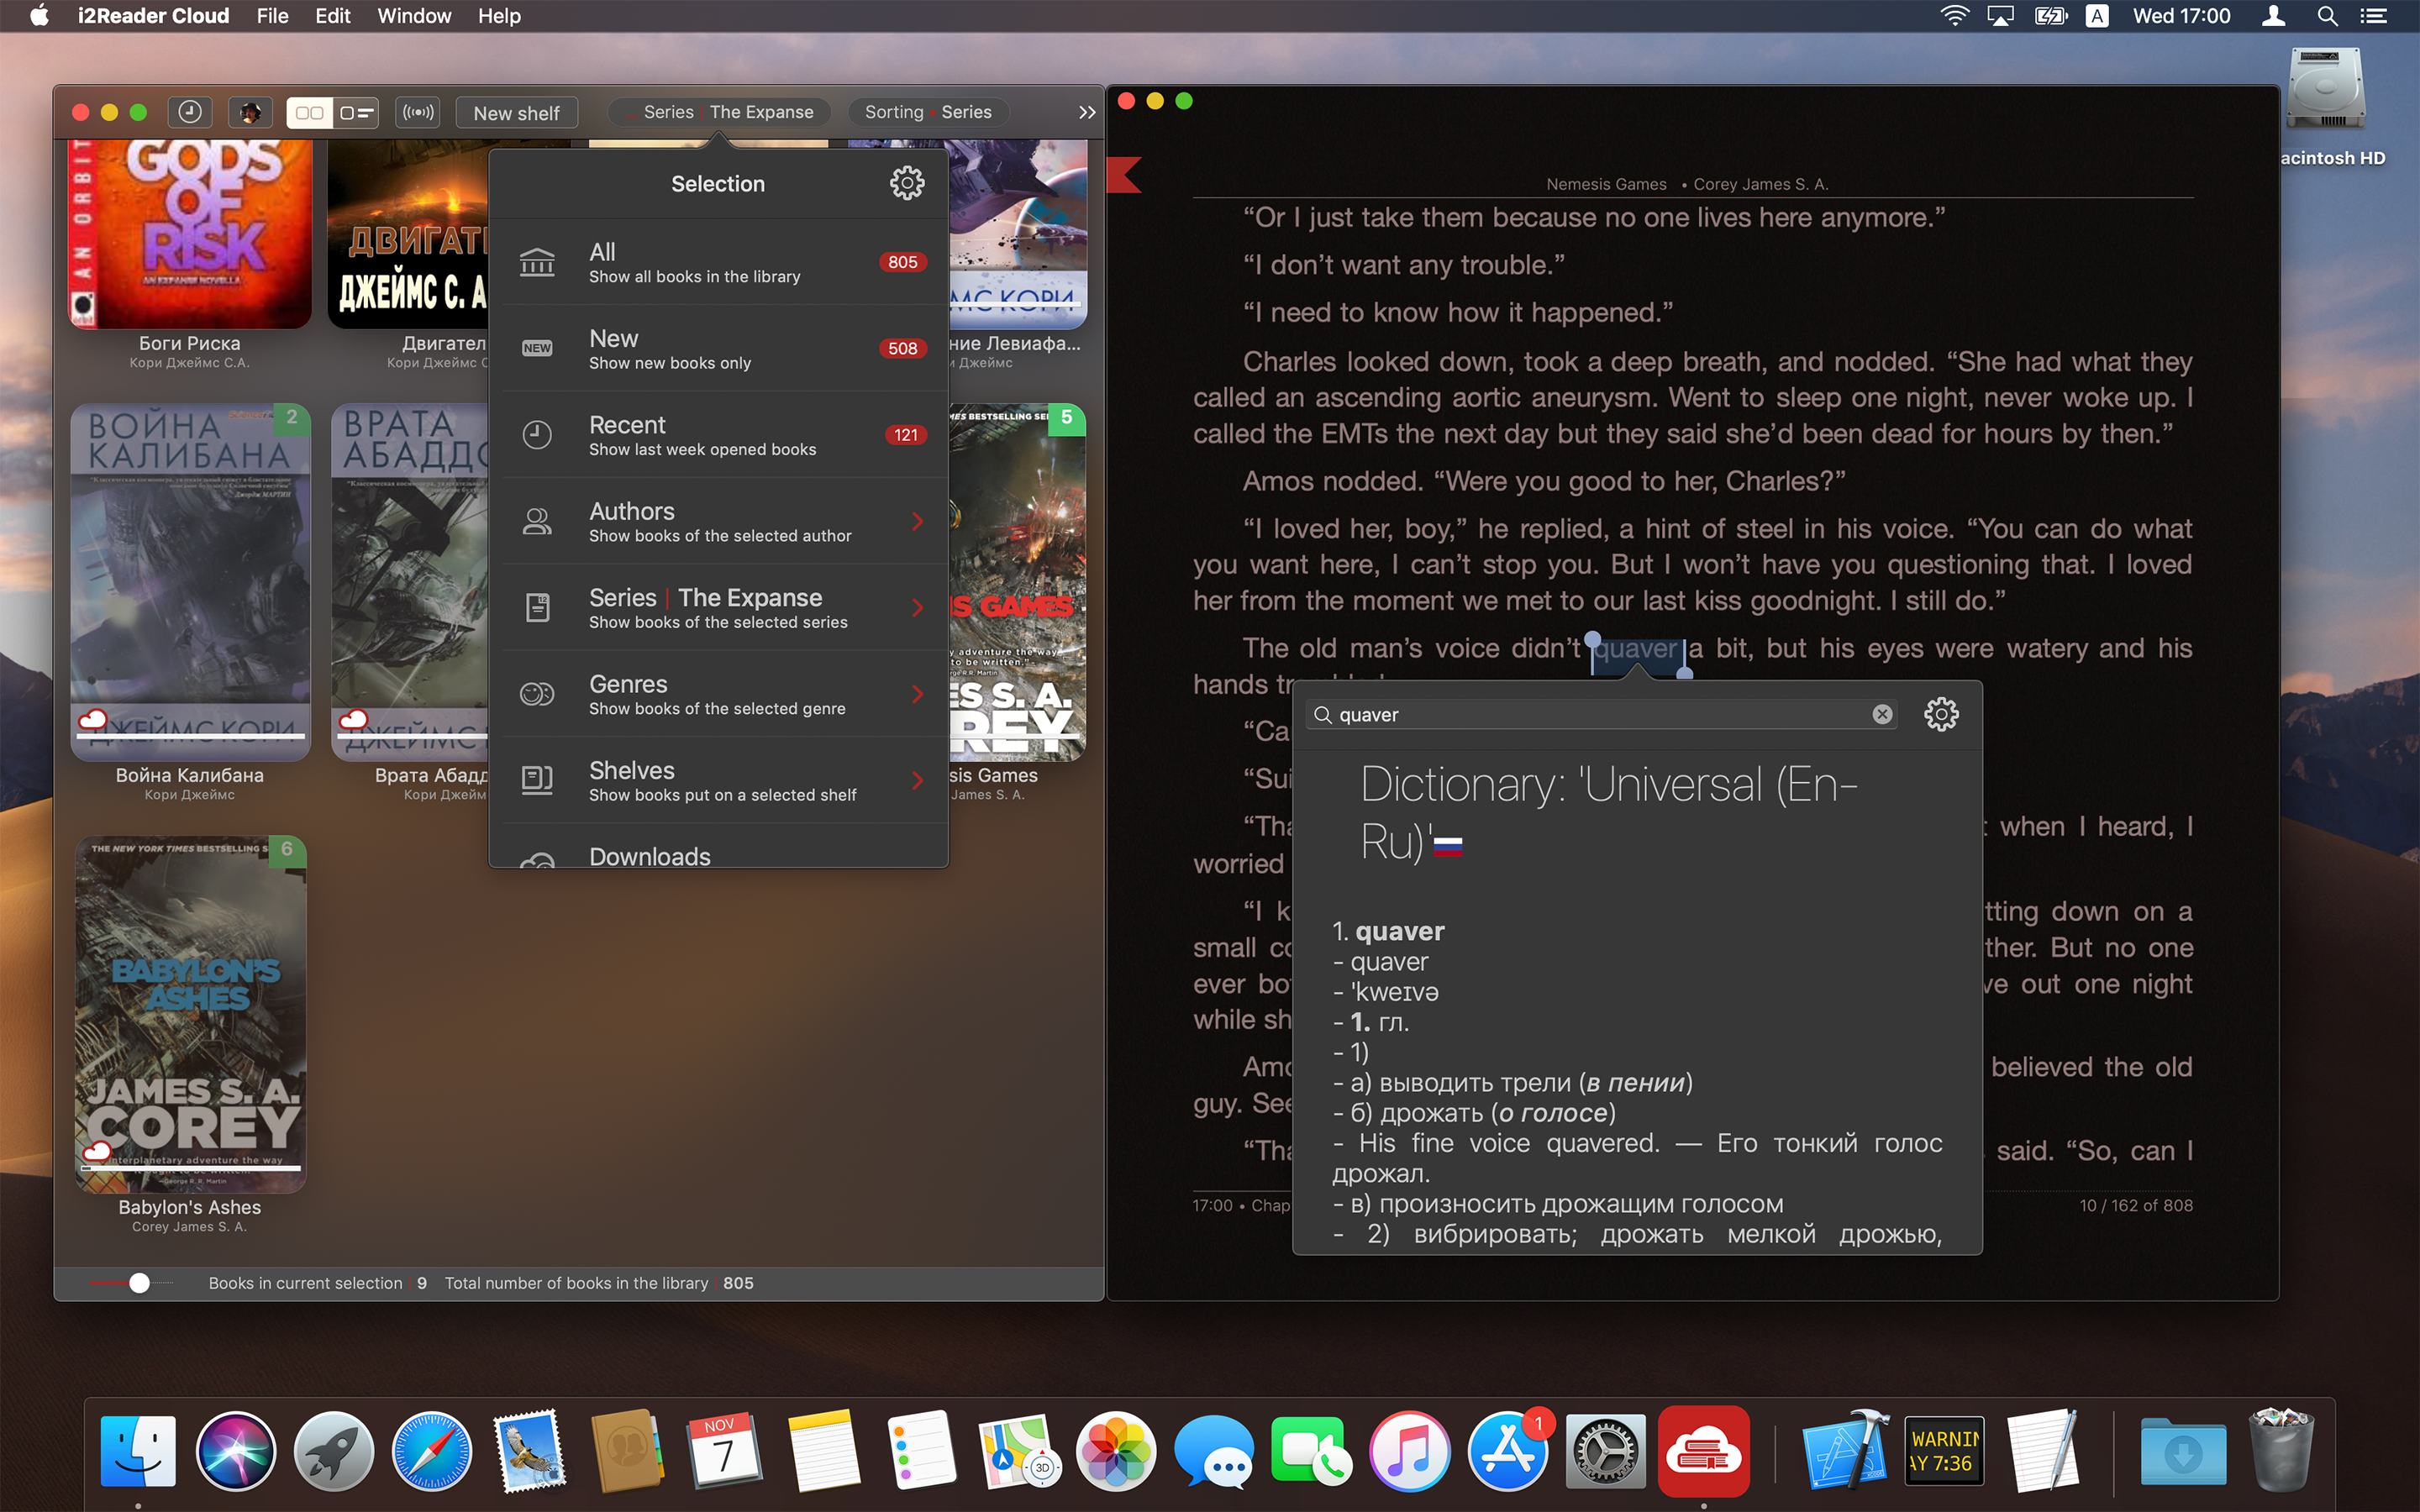This screenshot has width=2420, height=1512.
Task: Open the user avatar account button
Action: [250, 112]
